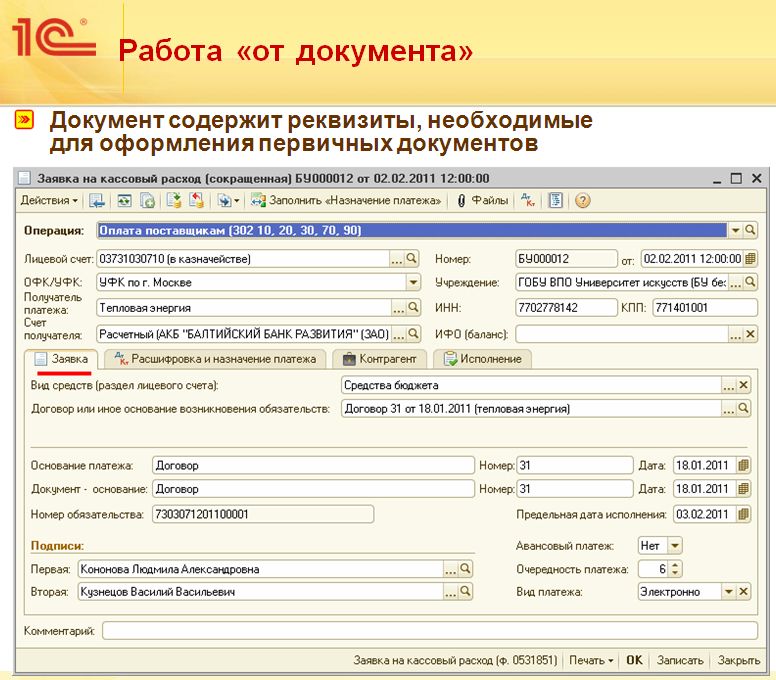Viewport: 776px width, 680px height.
Task: Click magnifier beside Первая signature Кононова
Action: (465, 569)
